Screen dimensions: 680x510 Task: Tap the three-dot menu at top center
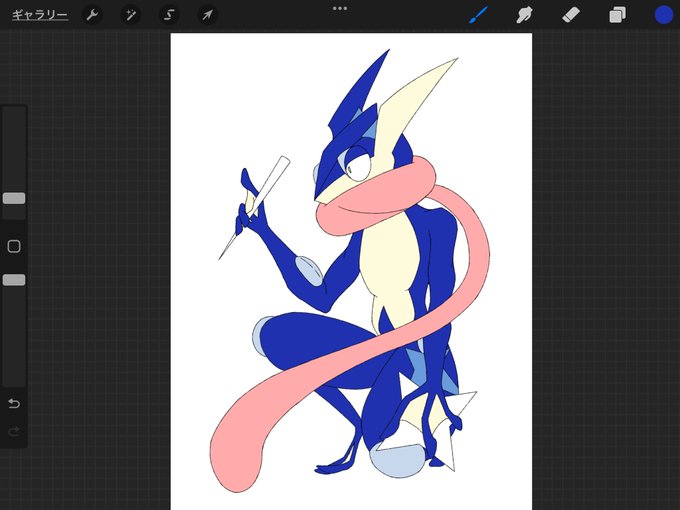pyautogui.click(x=340, y=8)
